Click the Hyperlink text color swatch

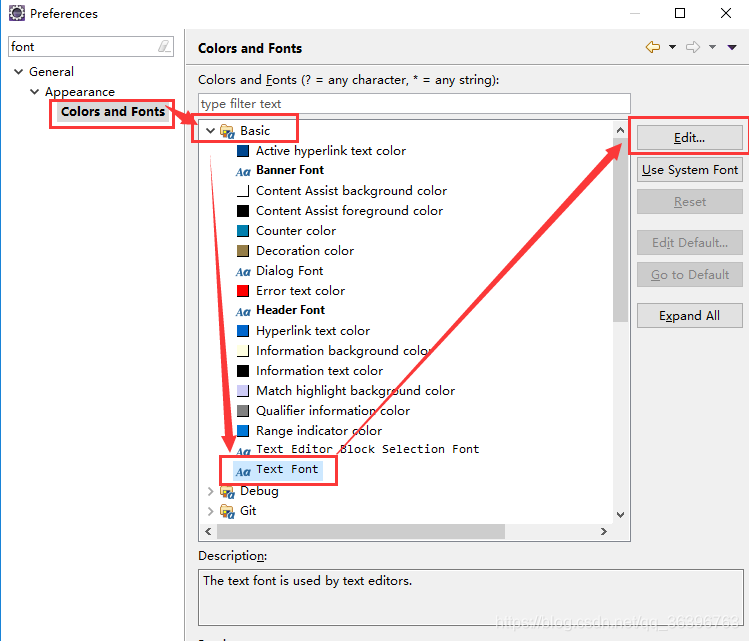[x=243, y=331]
